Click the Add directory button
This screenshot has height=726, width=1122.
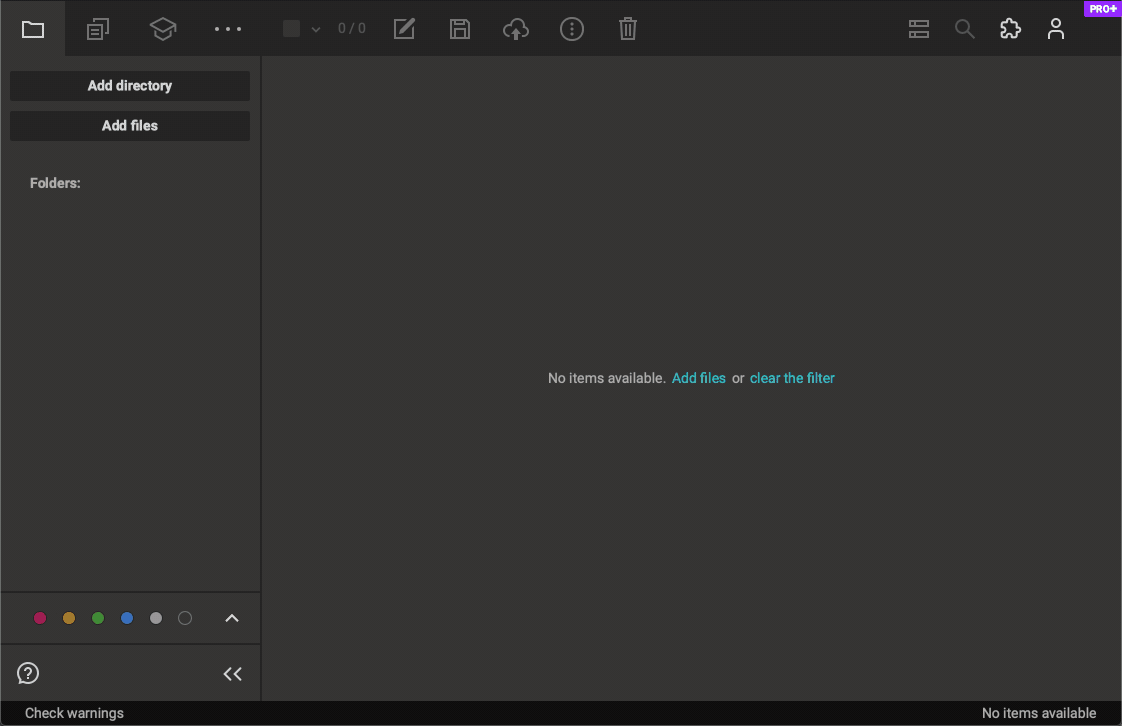click(129, 86)
